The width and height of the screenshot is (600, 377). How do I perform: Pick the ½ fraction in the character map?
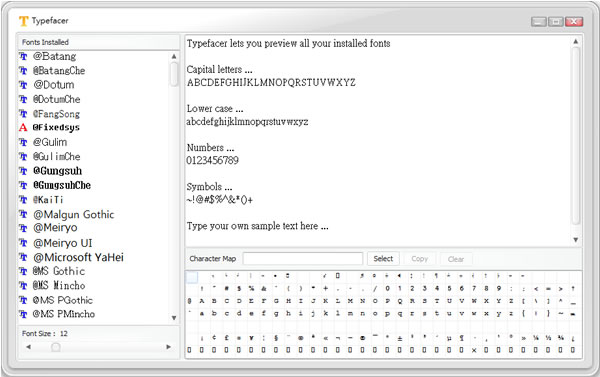click(x=548, y=338)
